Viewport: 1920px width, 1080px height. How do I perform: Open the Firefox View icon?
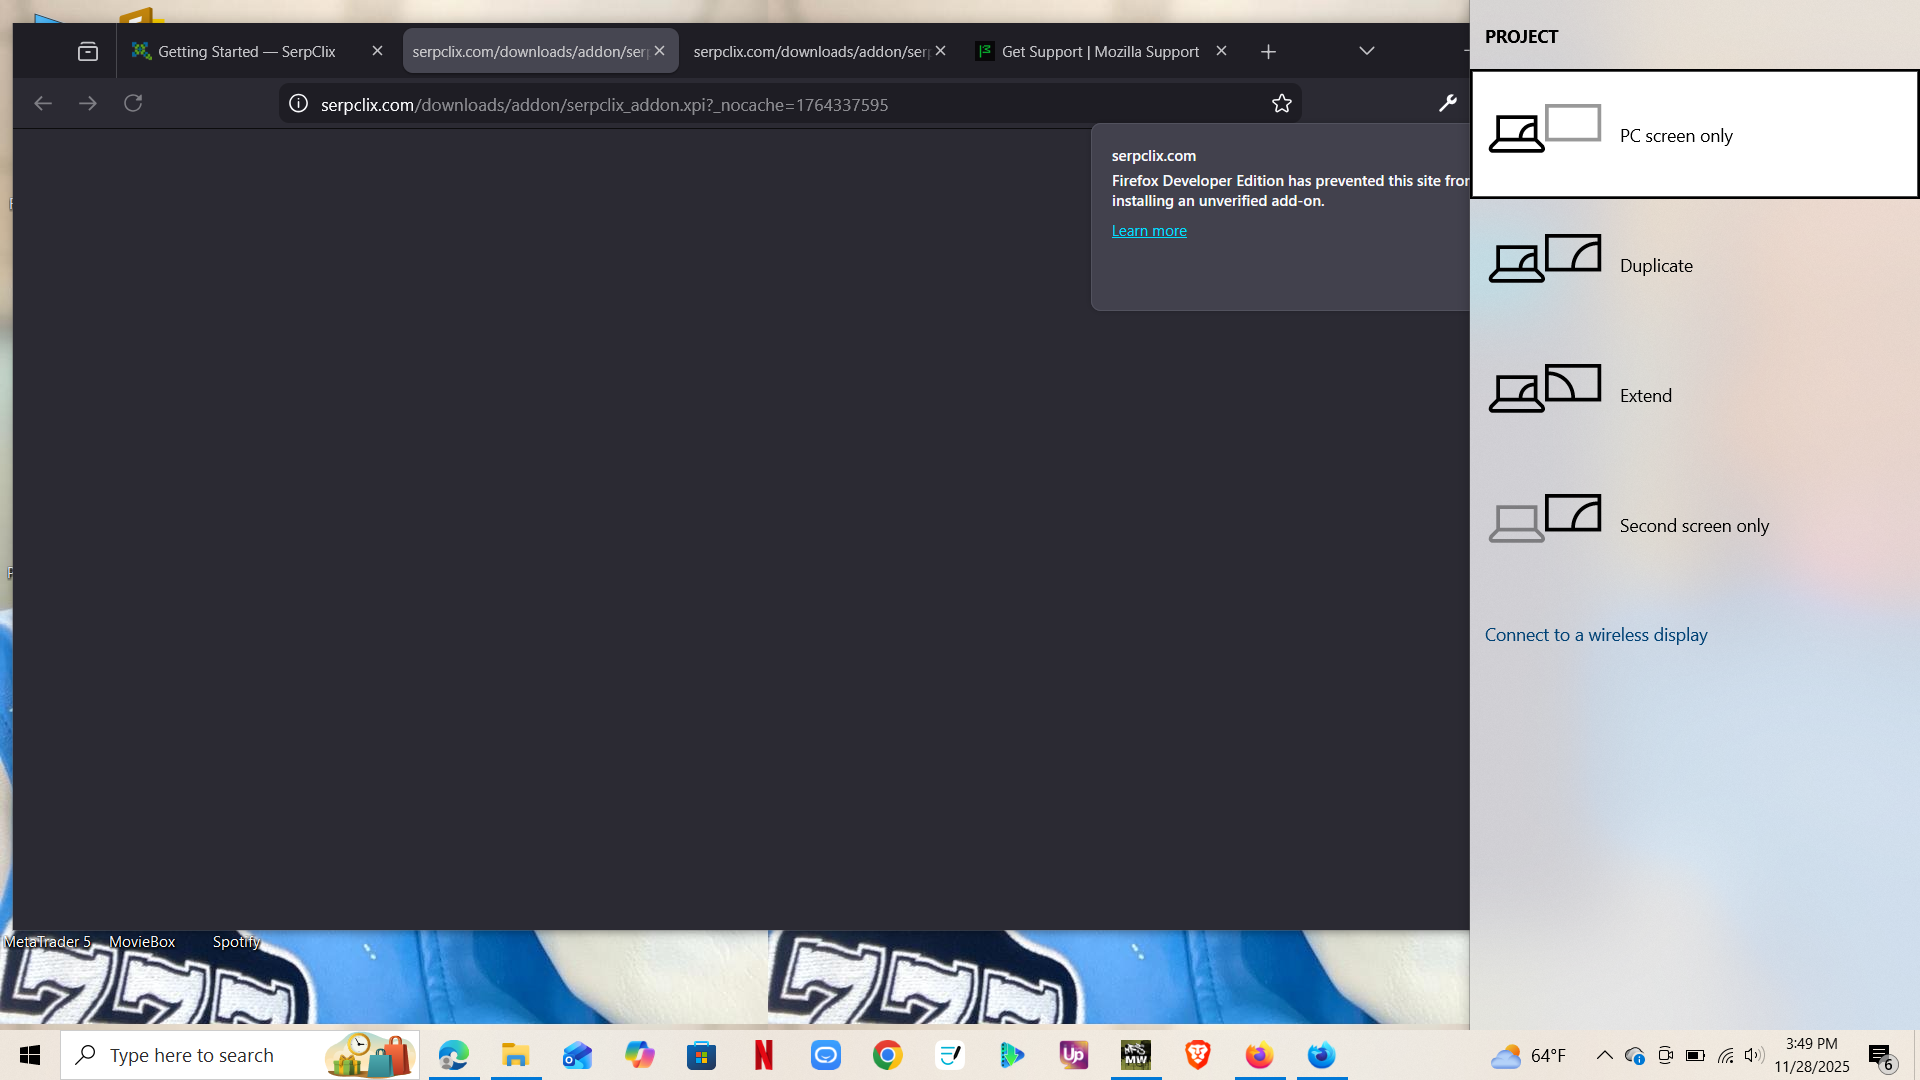(x=88, y=51)
